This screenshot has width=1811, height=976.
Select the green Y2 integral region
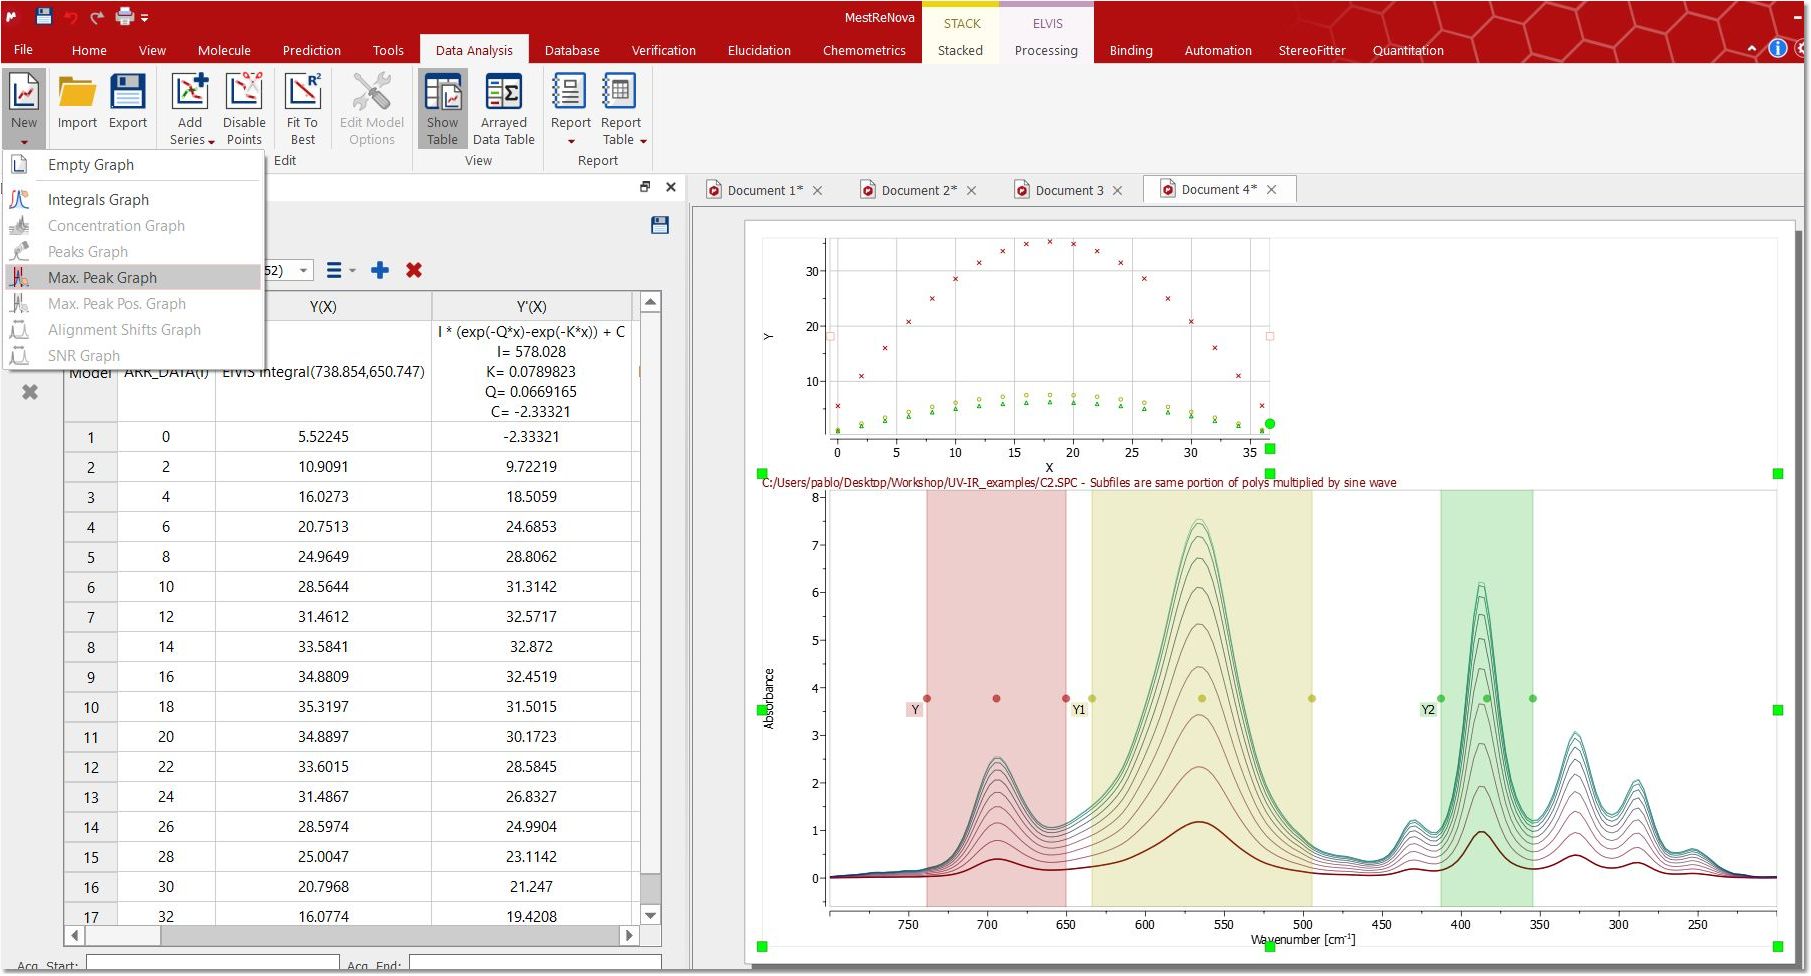point(1486,698)
